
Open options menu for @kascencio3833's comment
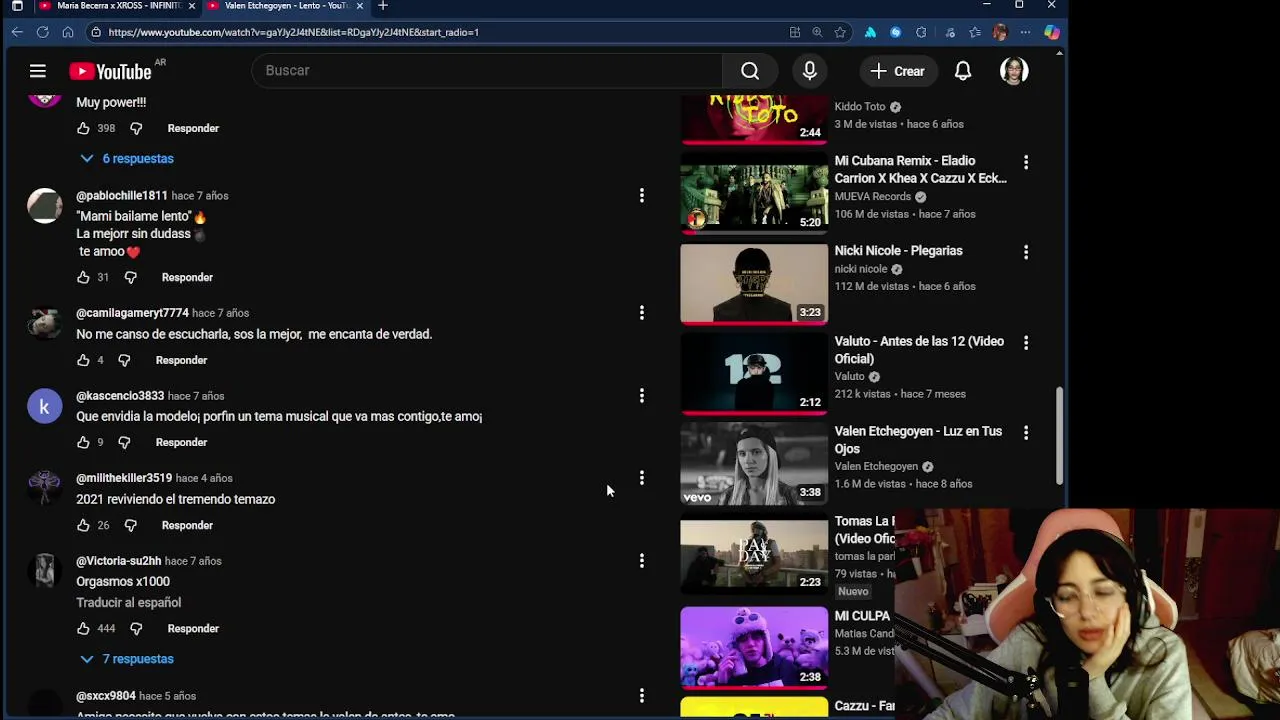click(642, 396)
